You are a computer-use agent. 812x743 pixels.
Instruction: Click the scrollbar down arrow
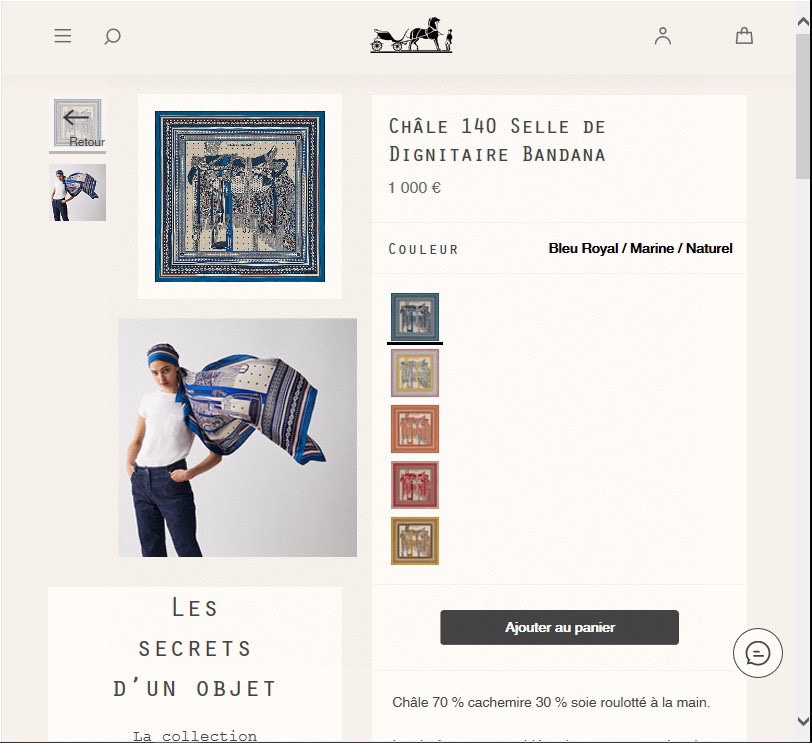[803, 720]
